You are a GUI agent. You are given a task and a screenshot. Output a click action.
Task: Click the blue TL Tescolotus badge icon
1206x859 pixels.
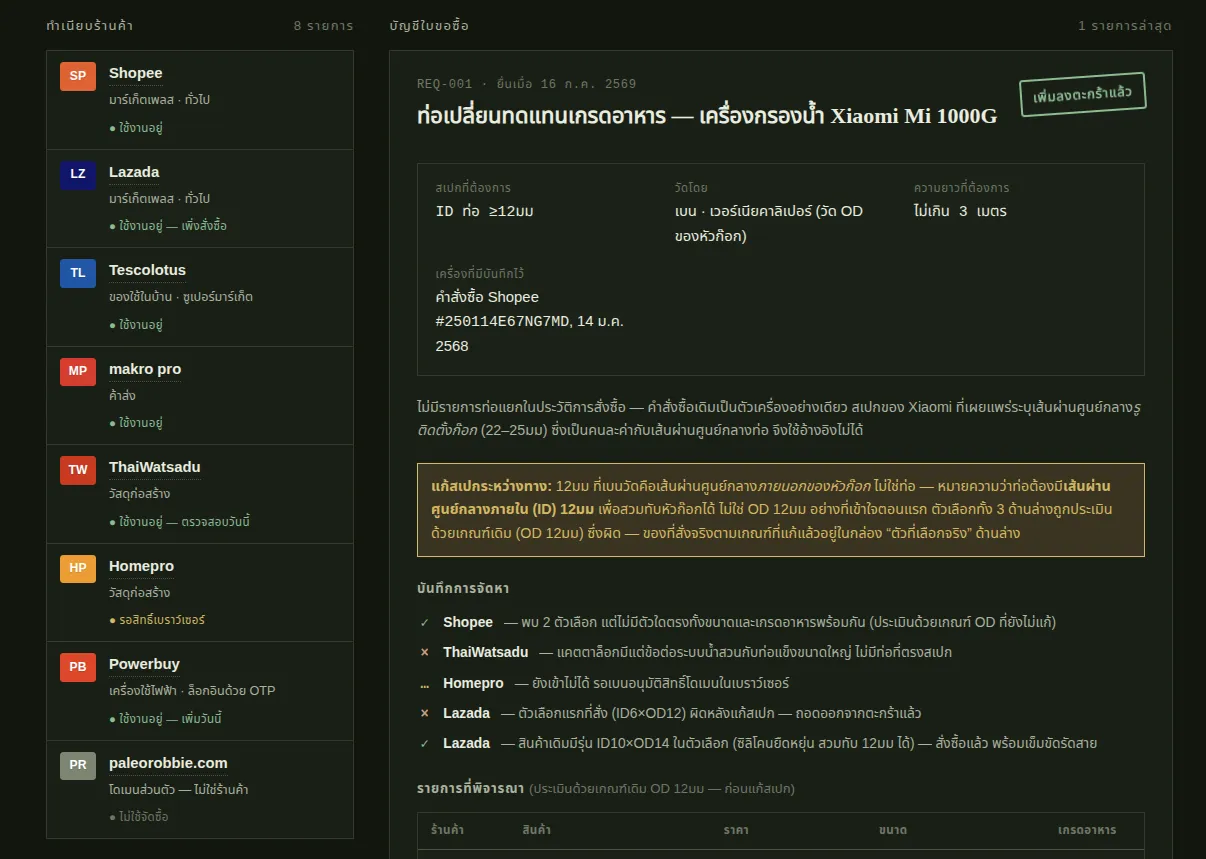[78, 273]
